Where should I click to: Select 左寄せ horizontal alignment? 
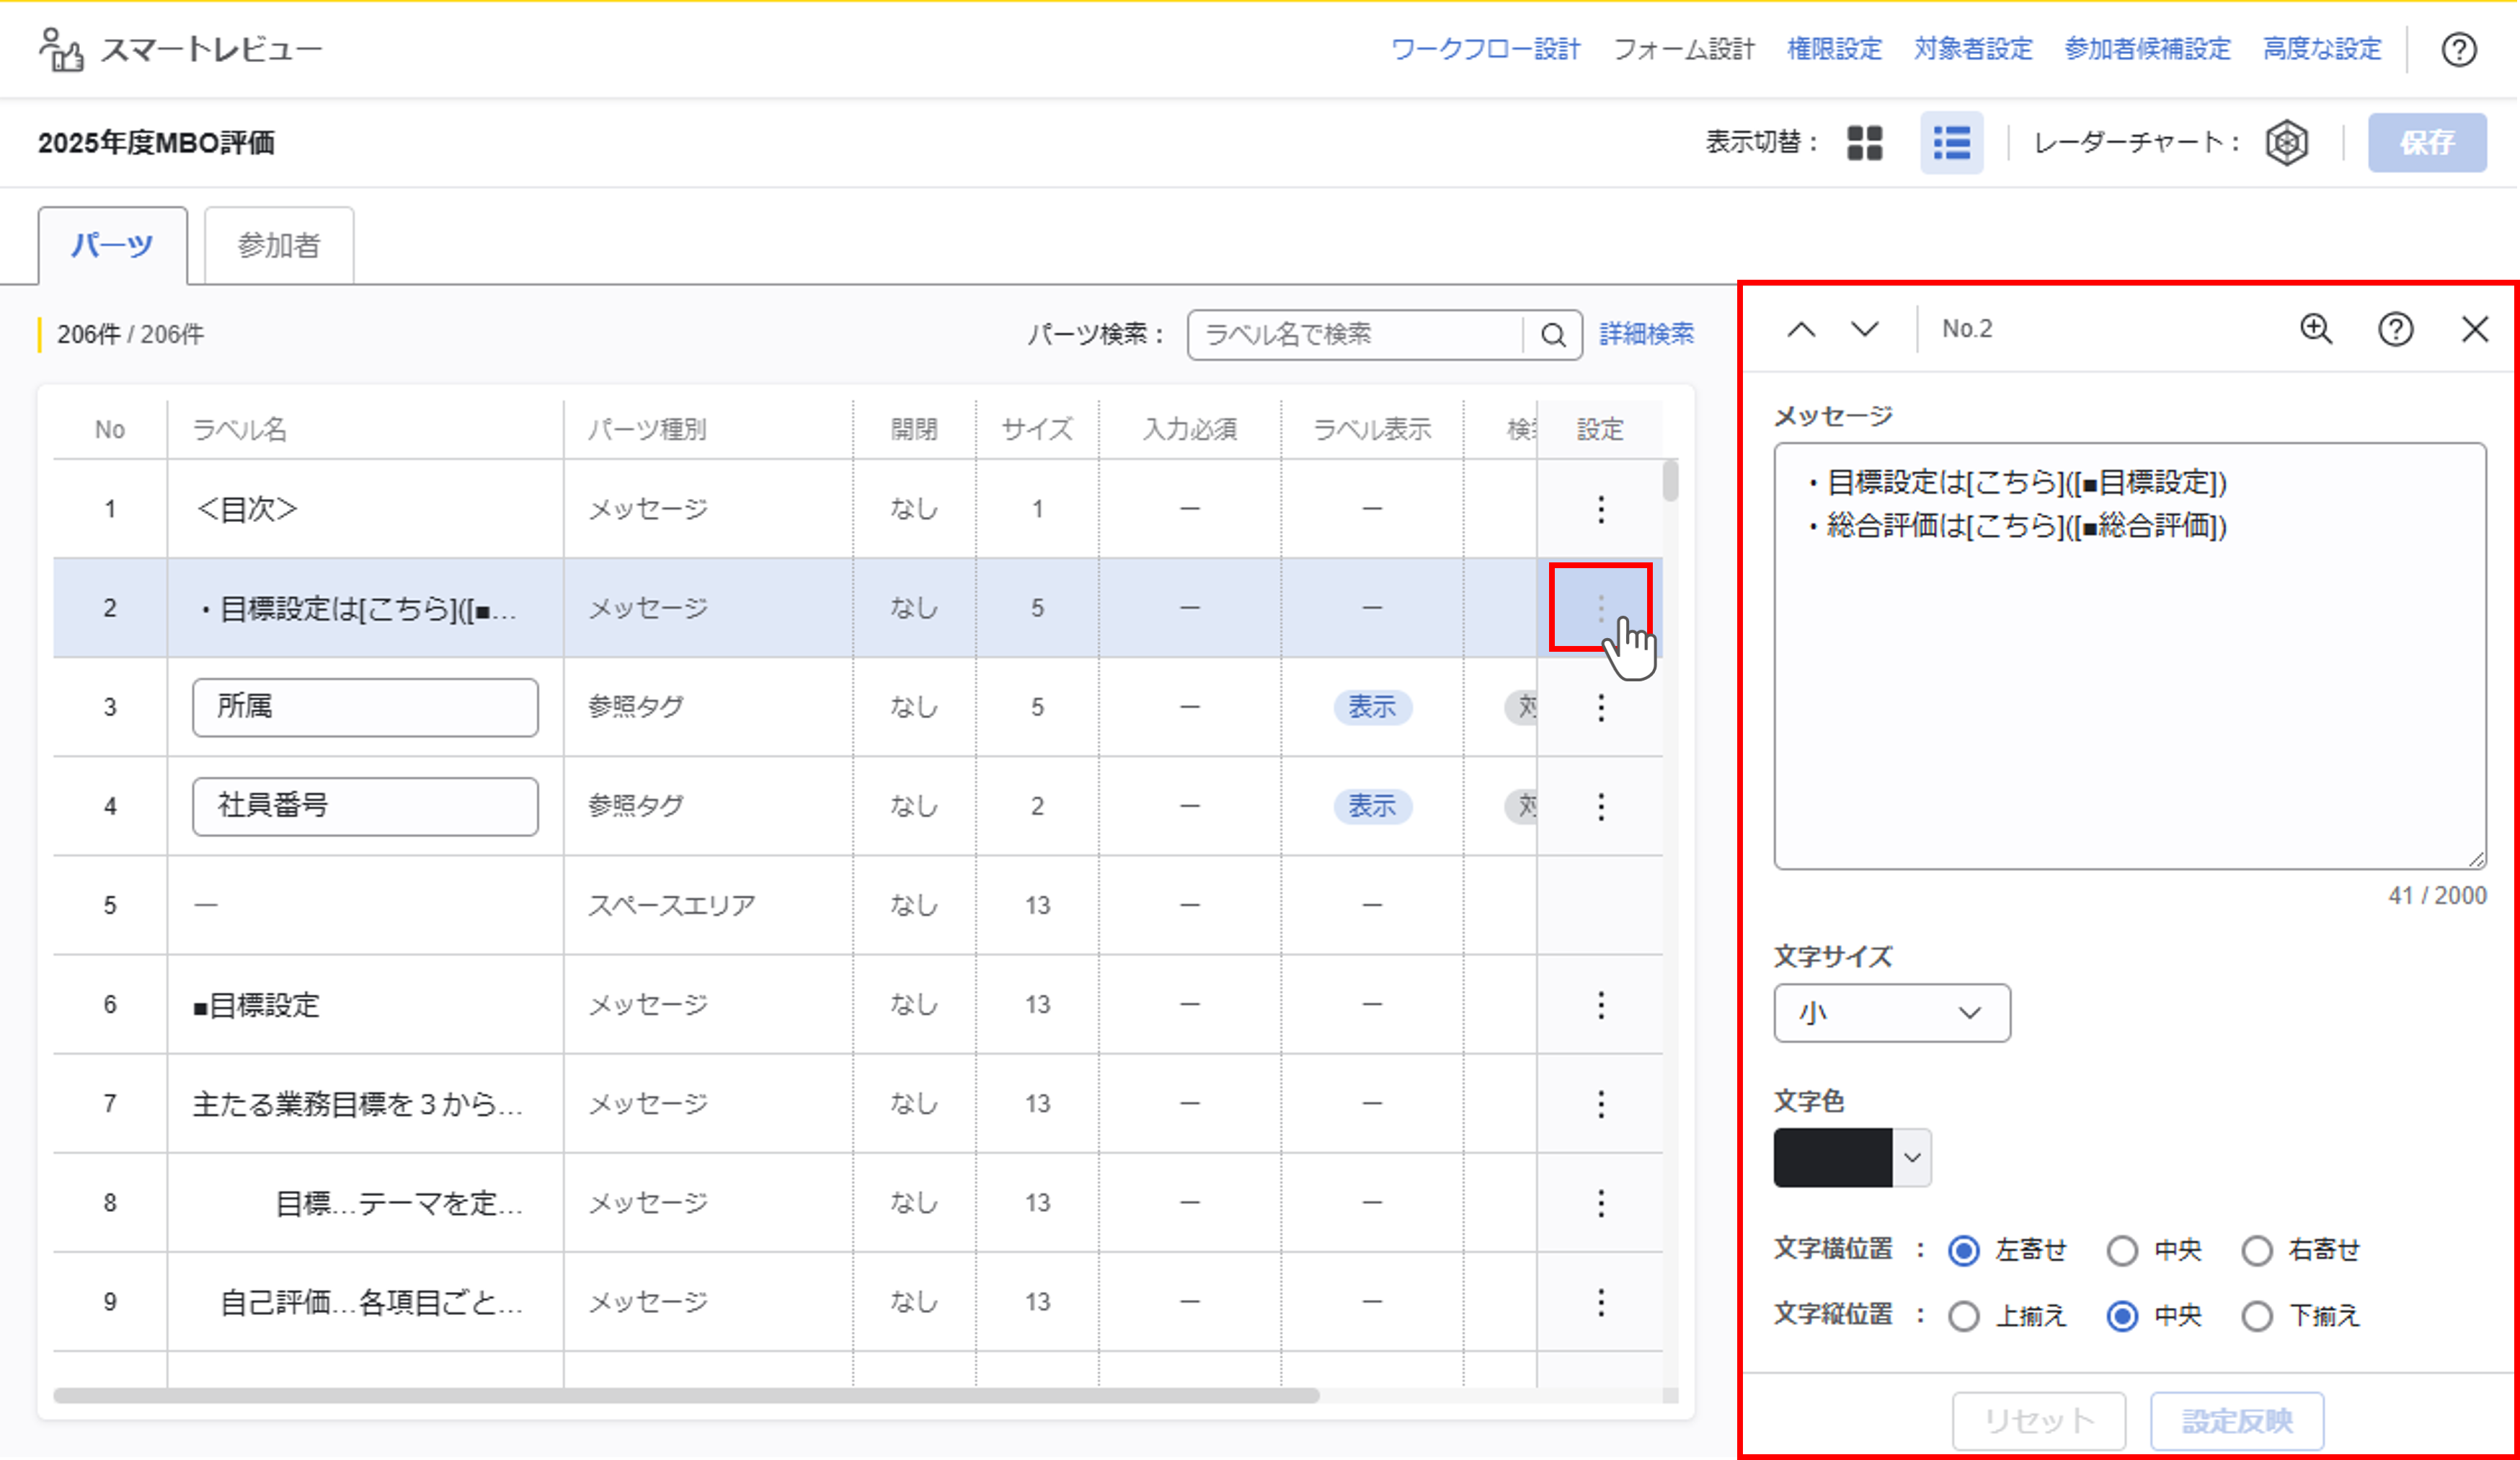[x=1964, y=1251]
